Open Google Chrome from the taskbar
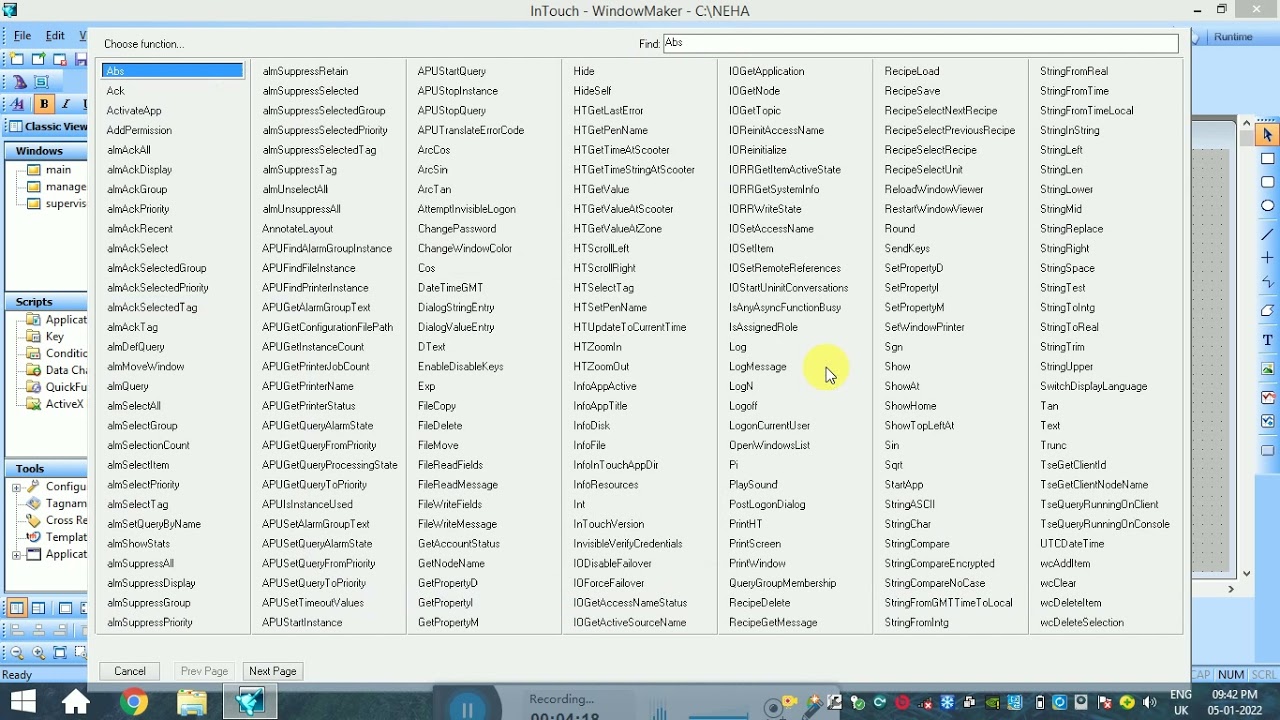Screen dimensions: 1280x720 [x=133, y=702]
